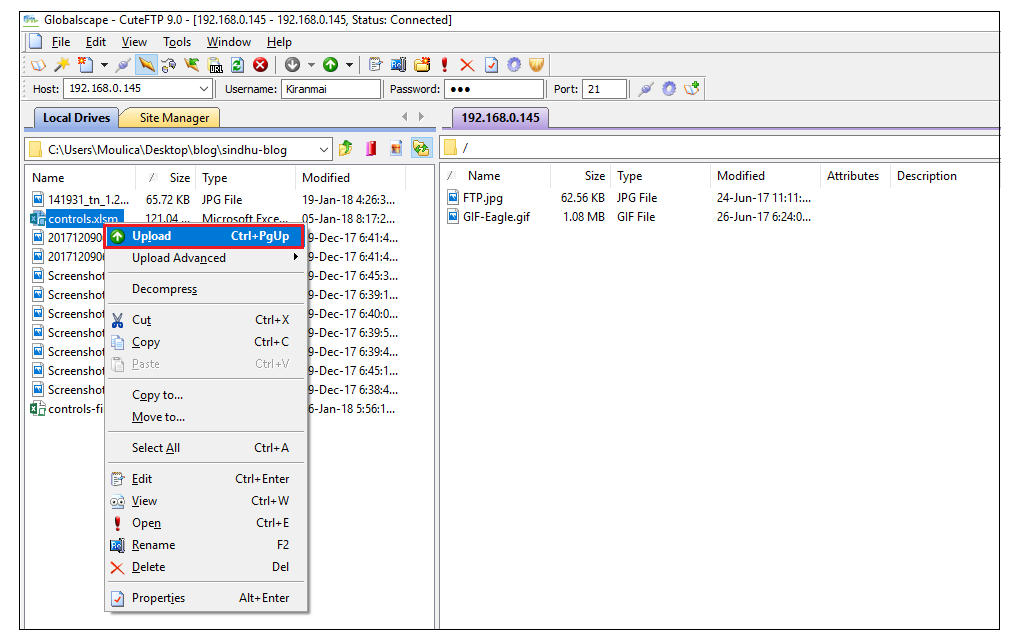
Task: Expand the New document dropdown arrow
Action: [104, 65]
